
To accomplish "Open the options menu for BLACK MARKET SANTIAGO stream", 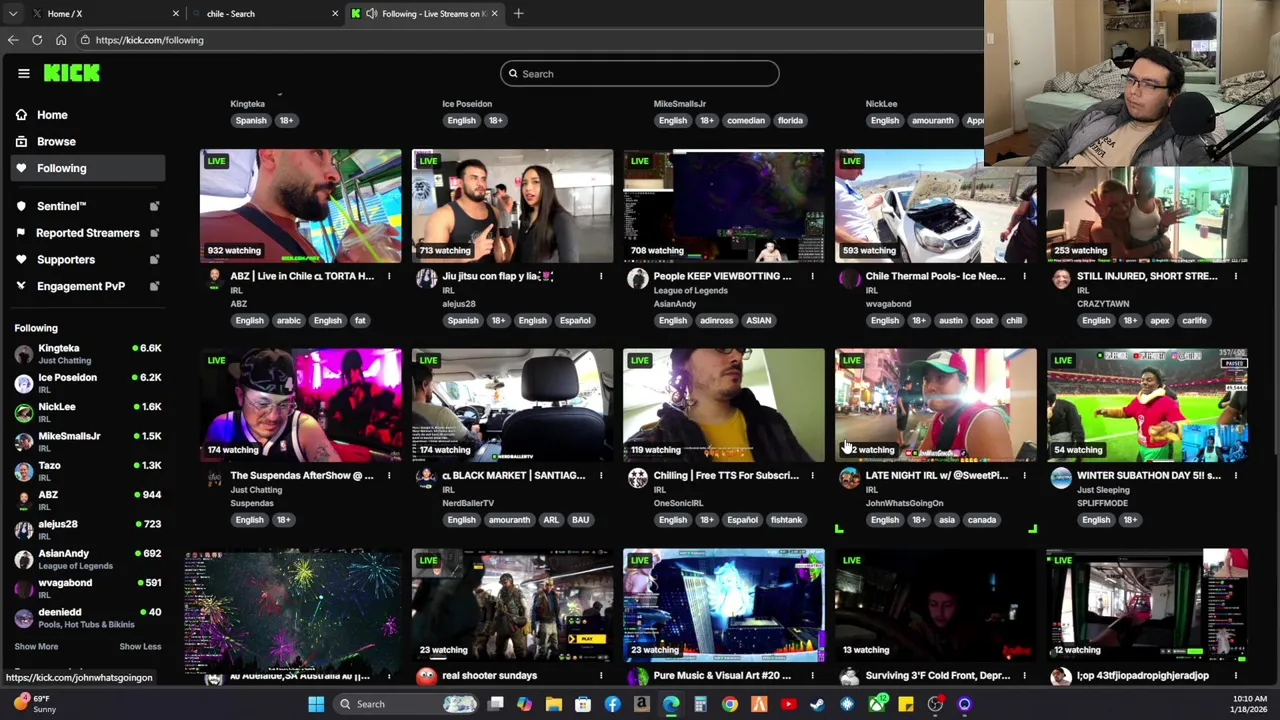I will coord(601,476).
